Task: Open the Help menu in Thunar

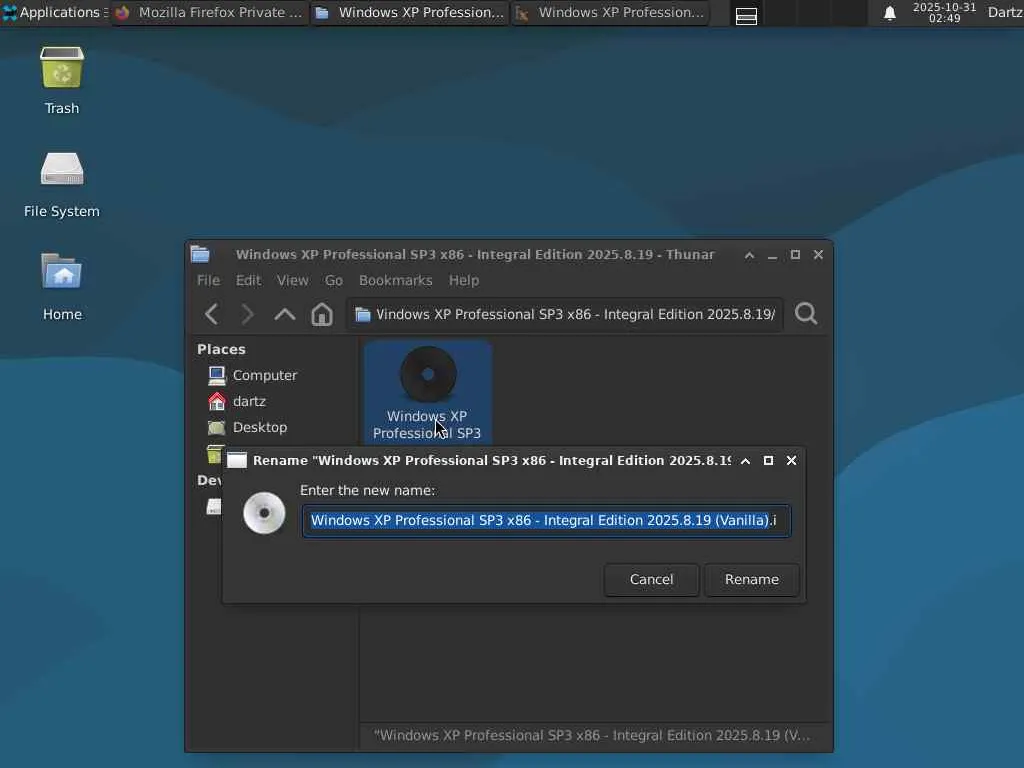Action: click(x=464, y=280)
